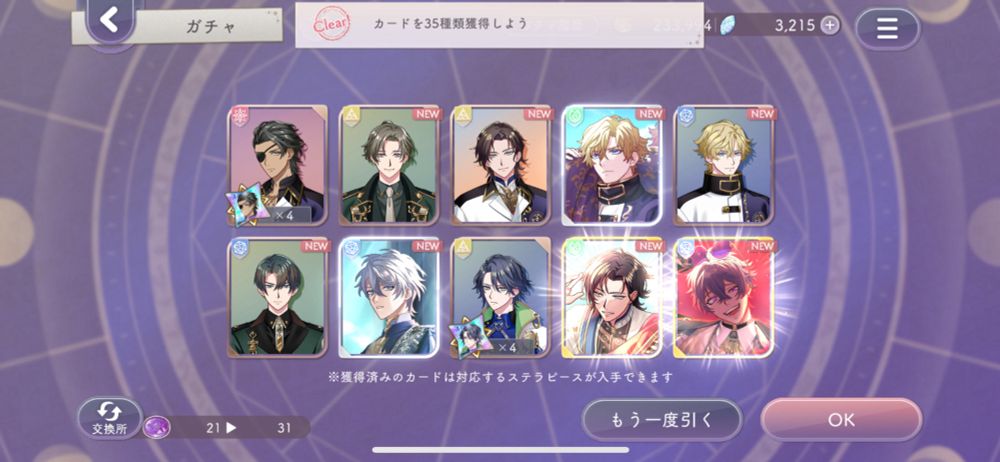
Task: Select the eyepatch character card
Action: (x=278, y=165)
